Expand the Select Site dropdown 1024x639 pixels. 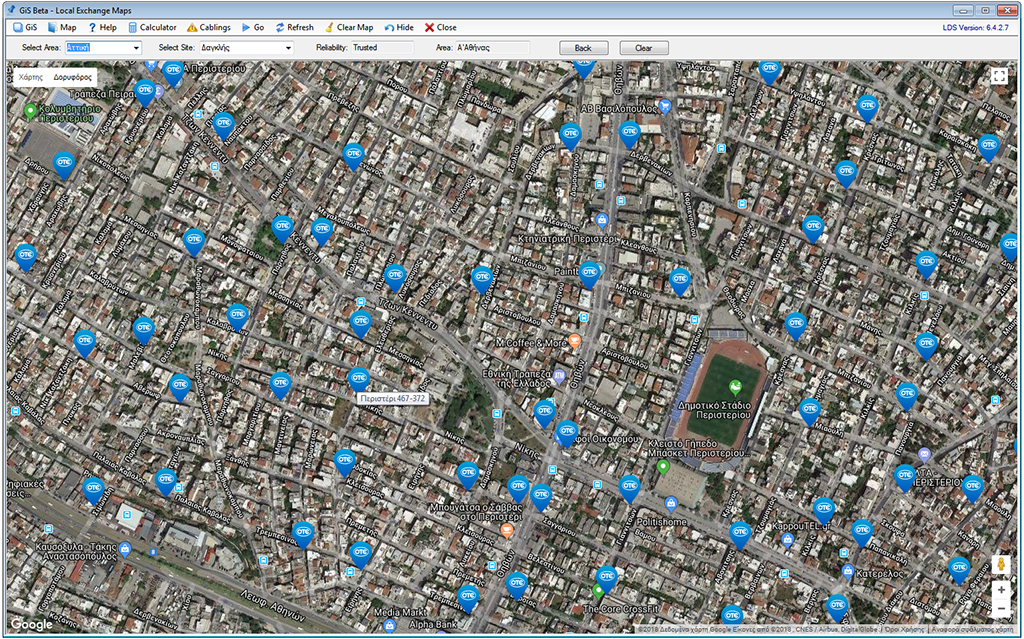[288, 48]
